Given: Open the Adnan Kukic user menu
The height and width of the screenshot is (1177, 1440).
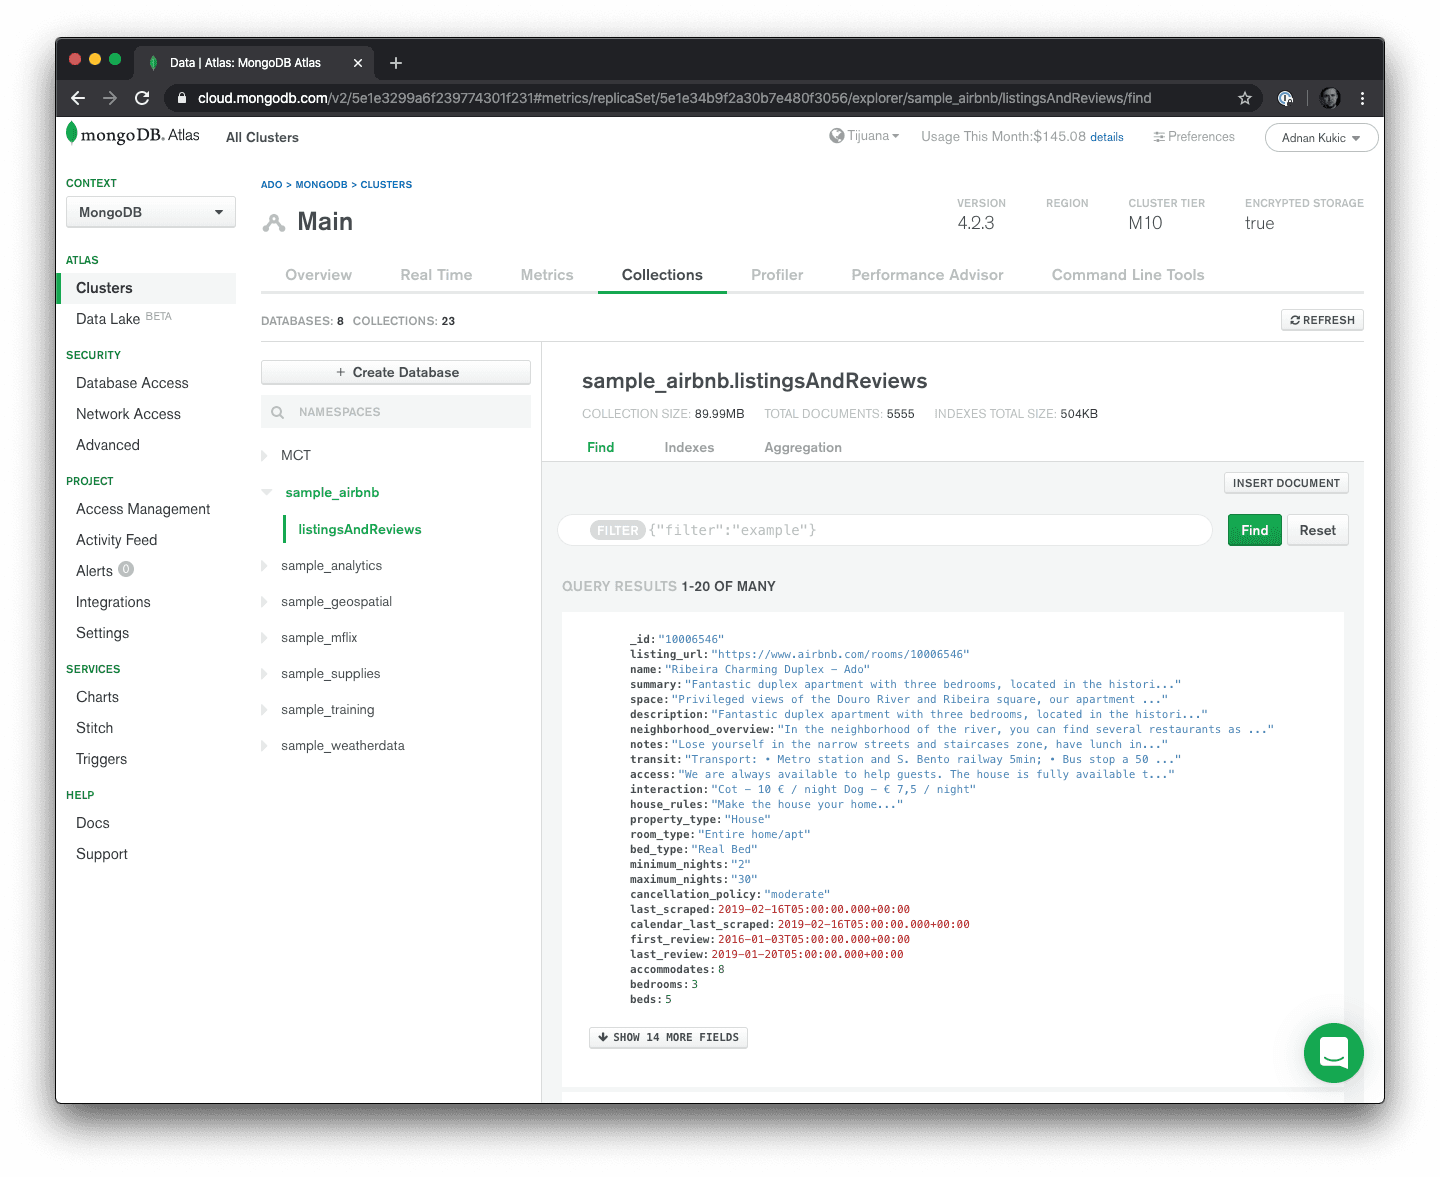Looking at the screenshot, I should coord(1320,138).
